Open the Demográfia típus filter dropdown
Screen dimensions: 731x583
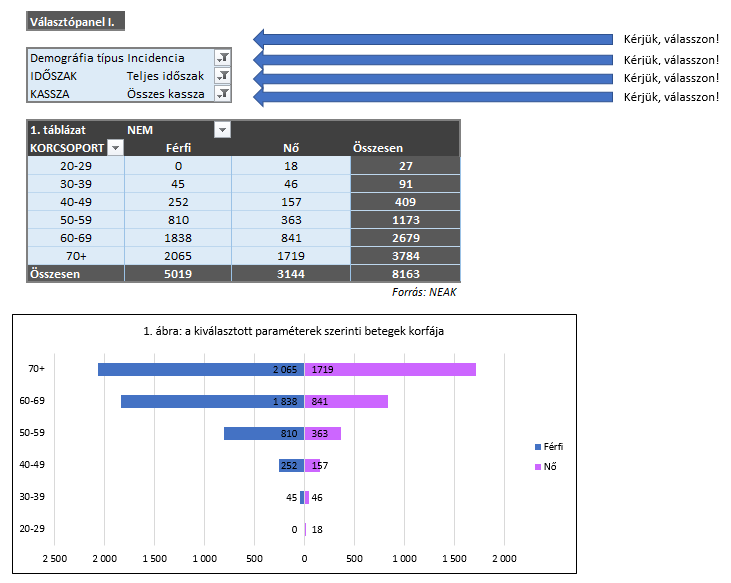(223, 58)
